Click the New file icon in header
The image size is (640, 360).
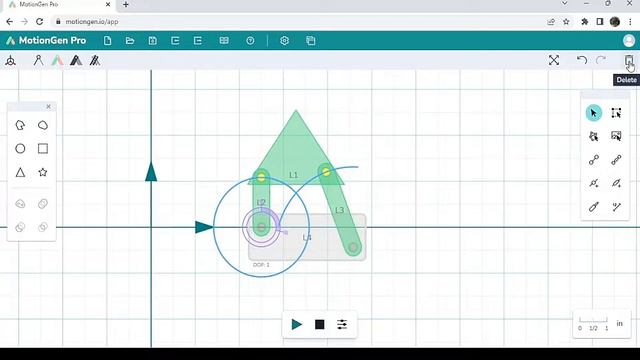[107, 40]
